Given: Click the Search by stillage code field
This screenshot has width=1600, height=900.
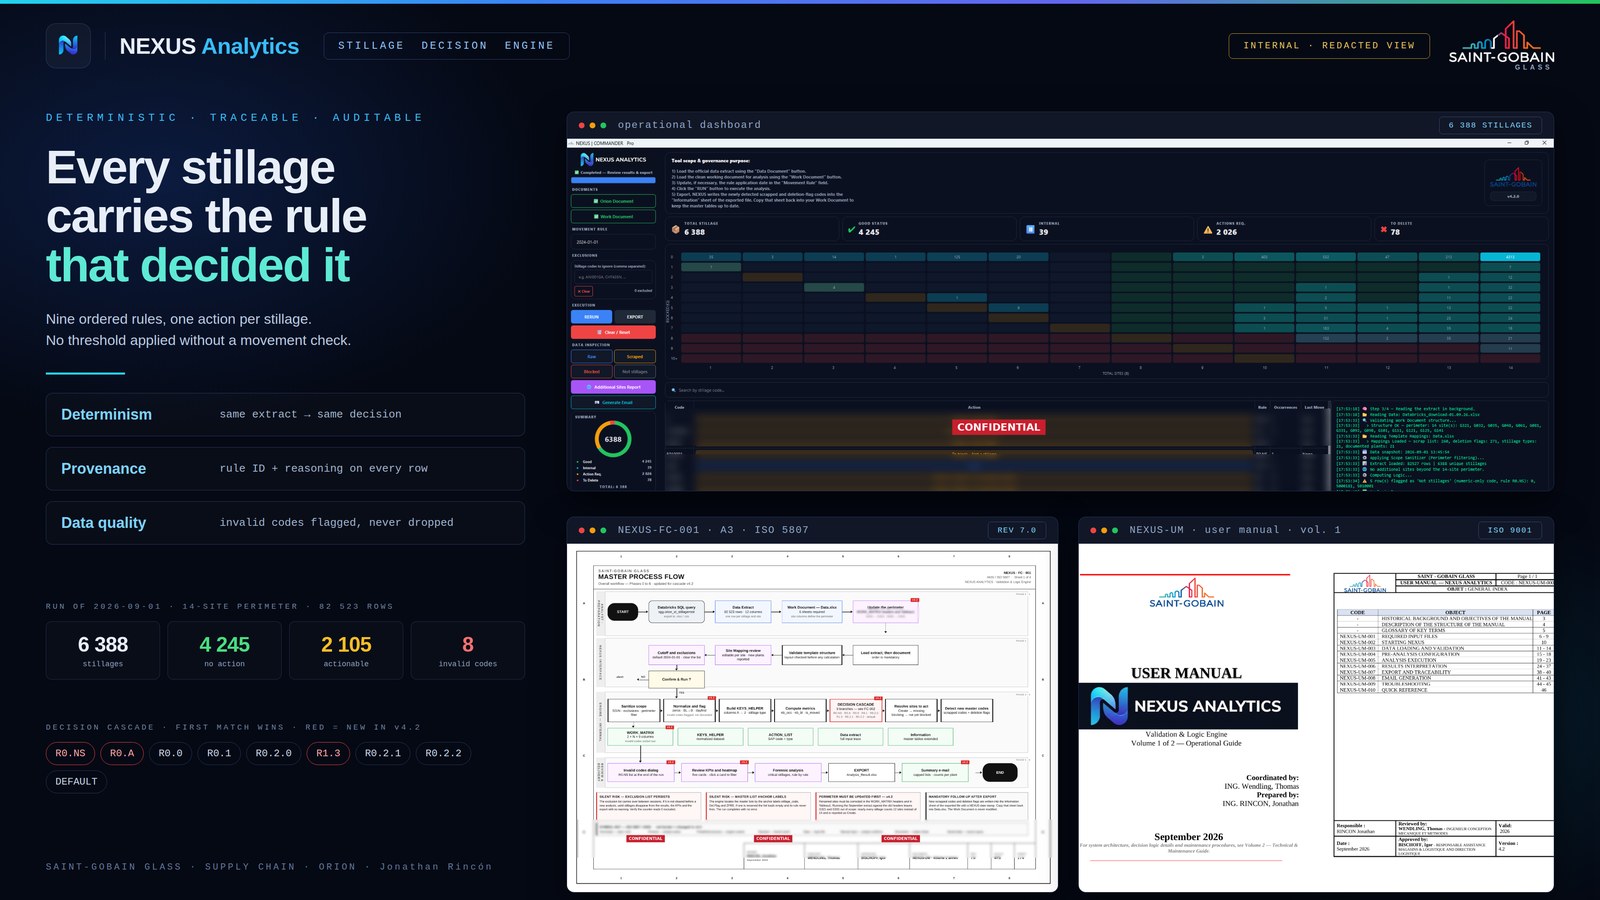Looking at the screenshot, I should point(1107,390).
